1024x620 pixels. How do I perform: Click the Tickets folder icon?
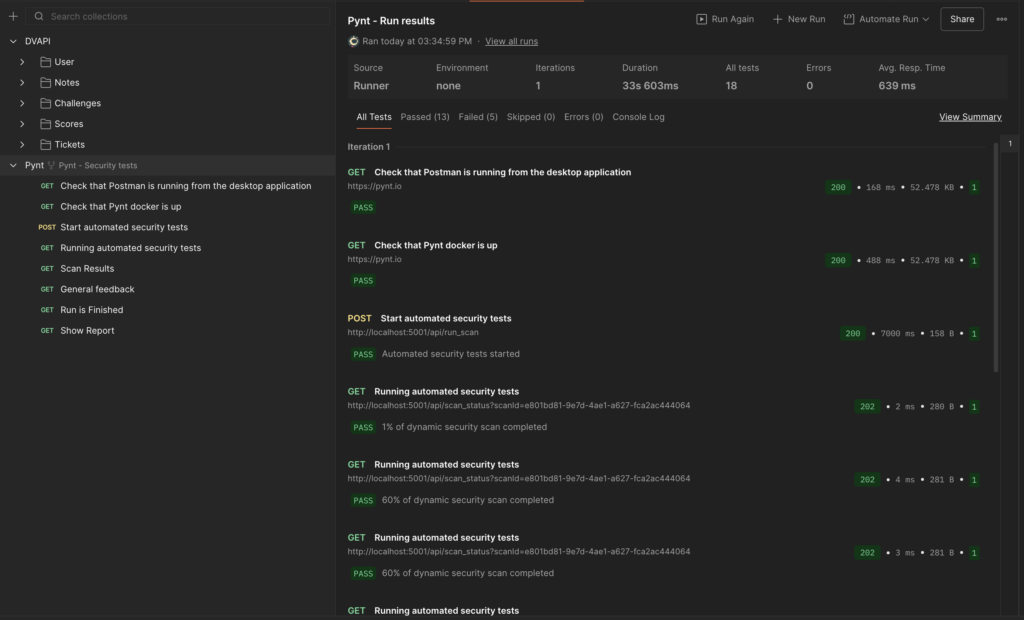click(x=45, y=145)
